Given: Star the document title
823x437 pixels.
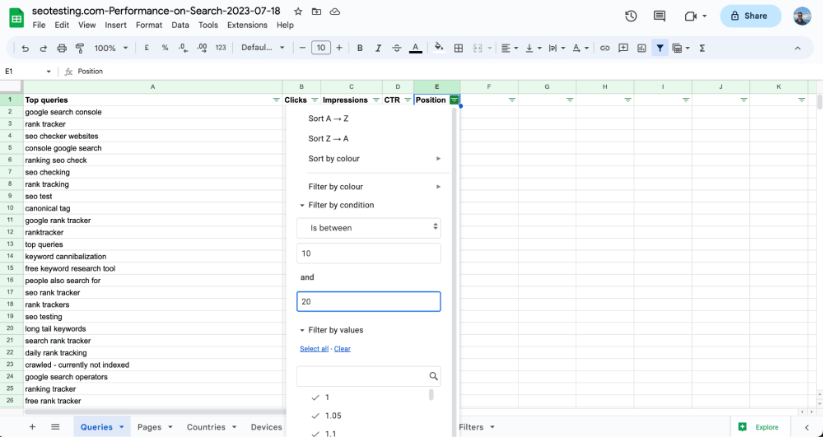Looking at the screenshot, I should point(298,12).
